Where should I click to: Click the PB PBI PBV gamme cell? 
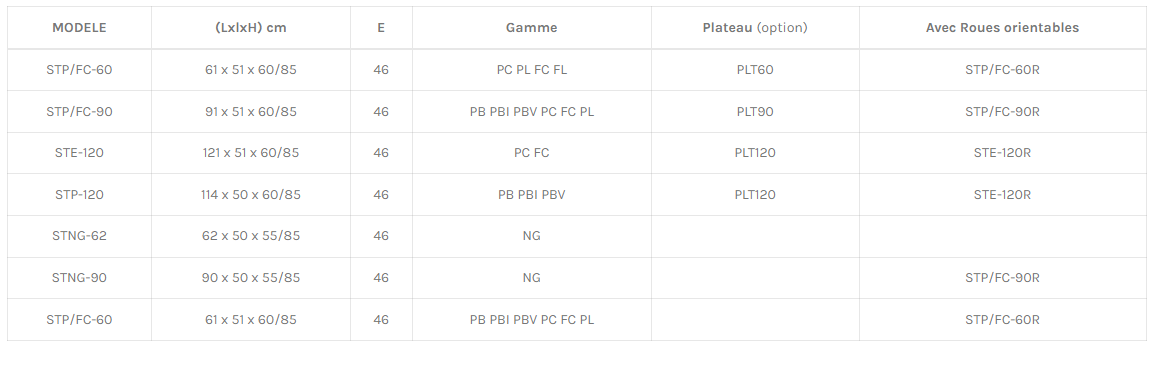click(532, 195)
